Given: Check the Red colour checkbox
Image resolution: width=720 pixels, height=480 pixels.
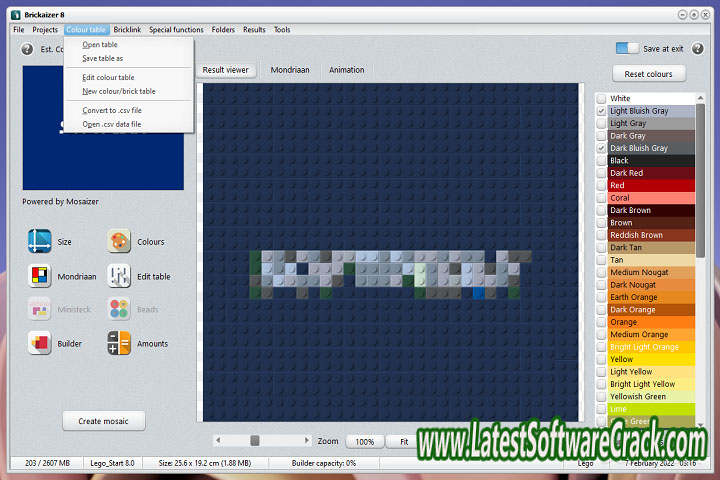Looking at the screenshot, I should [601, 185].
